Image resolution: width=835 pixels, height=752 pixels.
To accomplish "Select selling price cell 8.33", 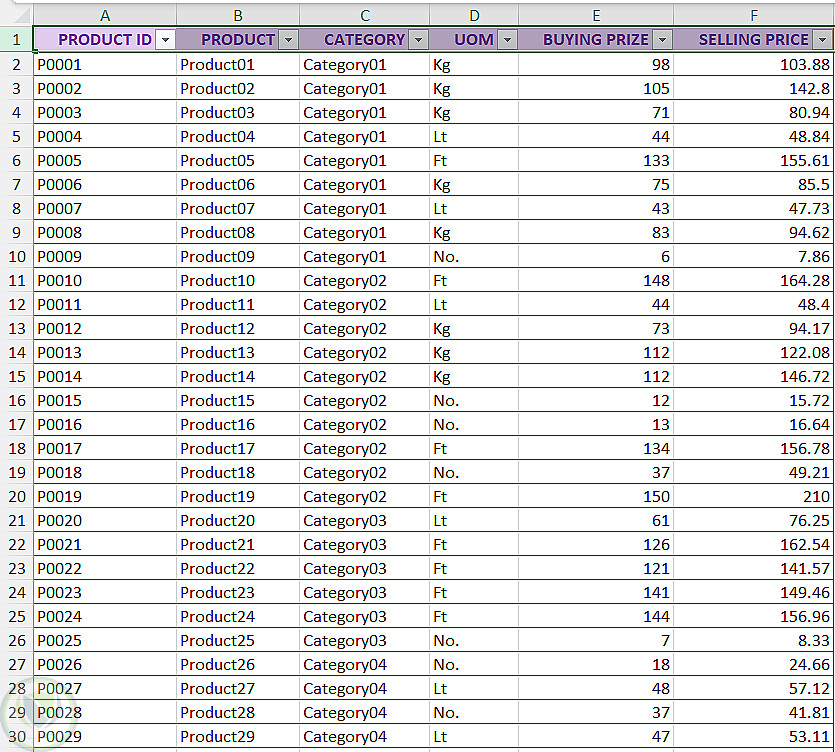I will pyautogui.click(x=754, y=641).
